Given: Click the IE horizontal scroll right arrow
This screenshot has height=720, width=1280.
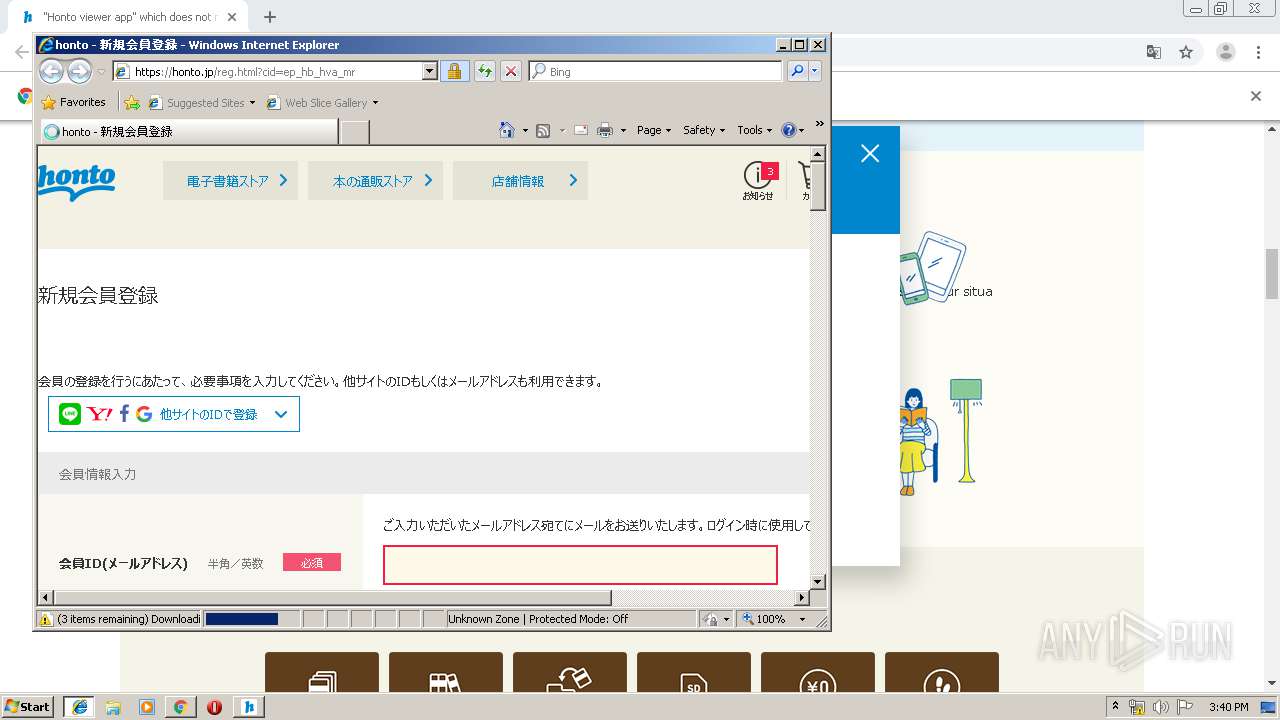Looking at the screenshot, I should [x=801, y=598].
